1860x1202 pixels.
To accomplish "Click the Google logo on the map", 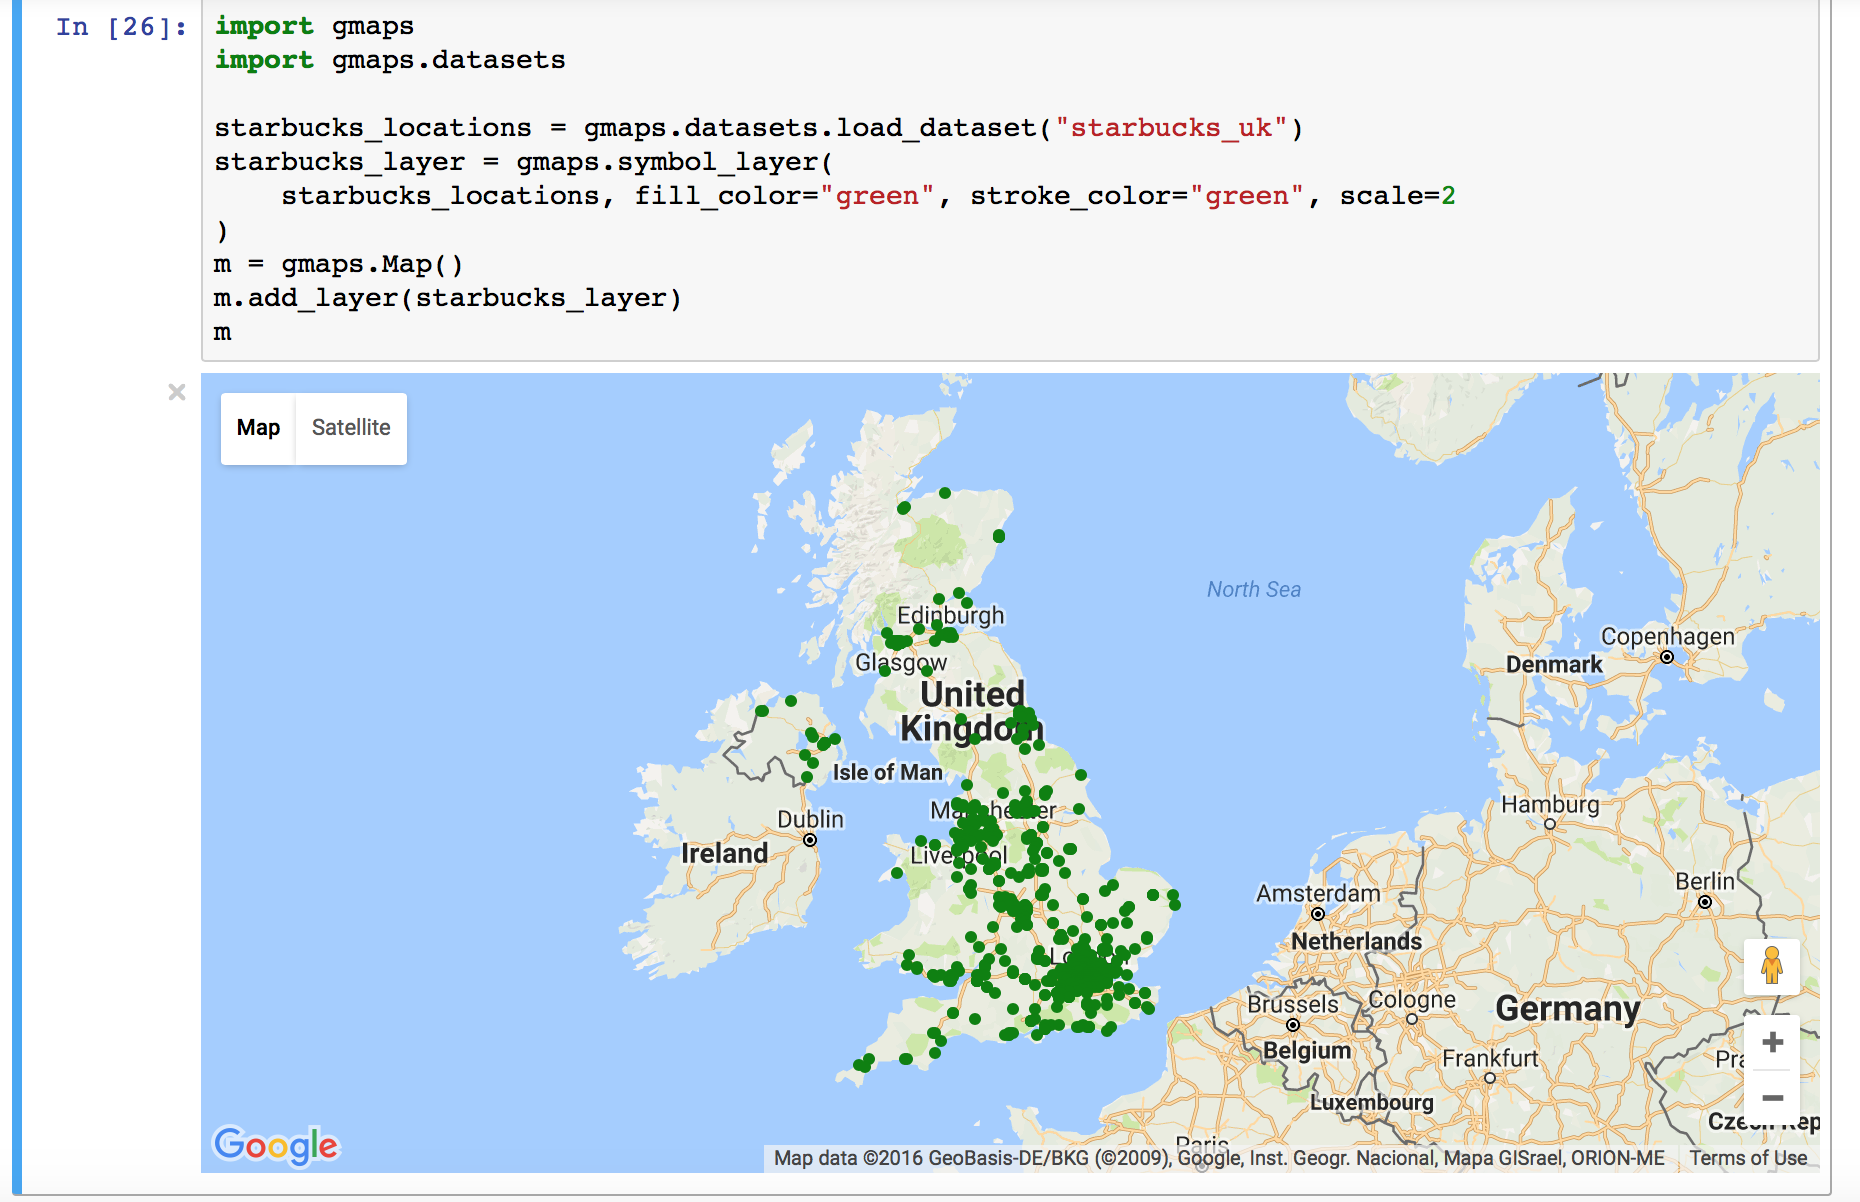I will [x=276, y=1145].
